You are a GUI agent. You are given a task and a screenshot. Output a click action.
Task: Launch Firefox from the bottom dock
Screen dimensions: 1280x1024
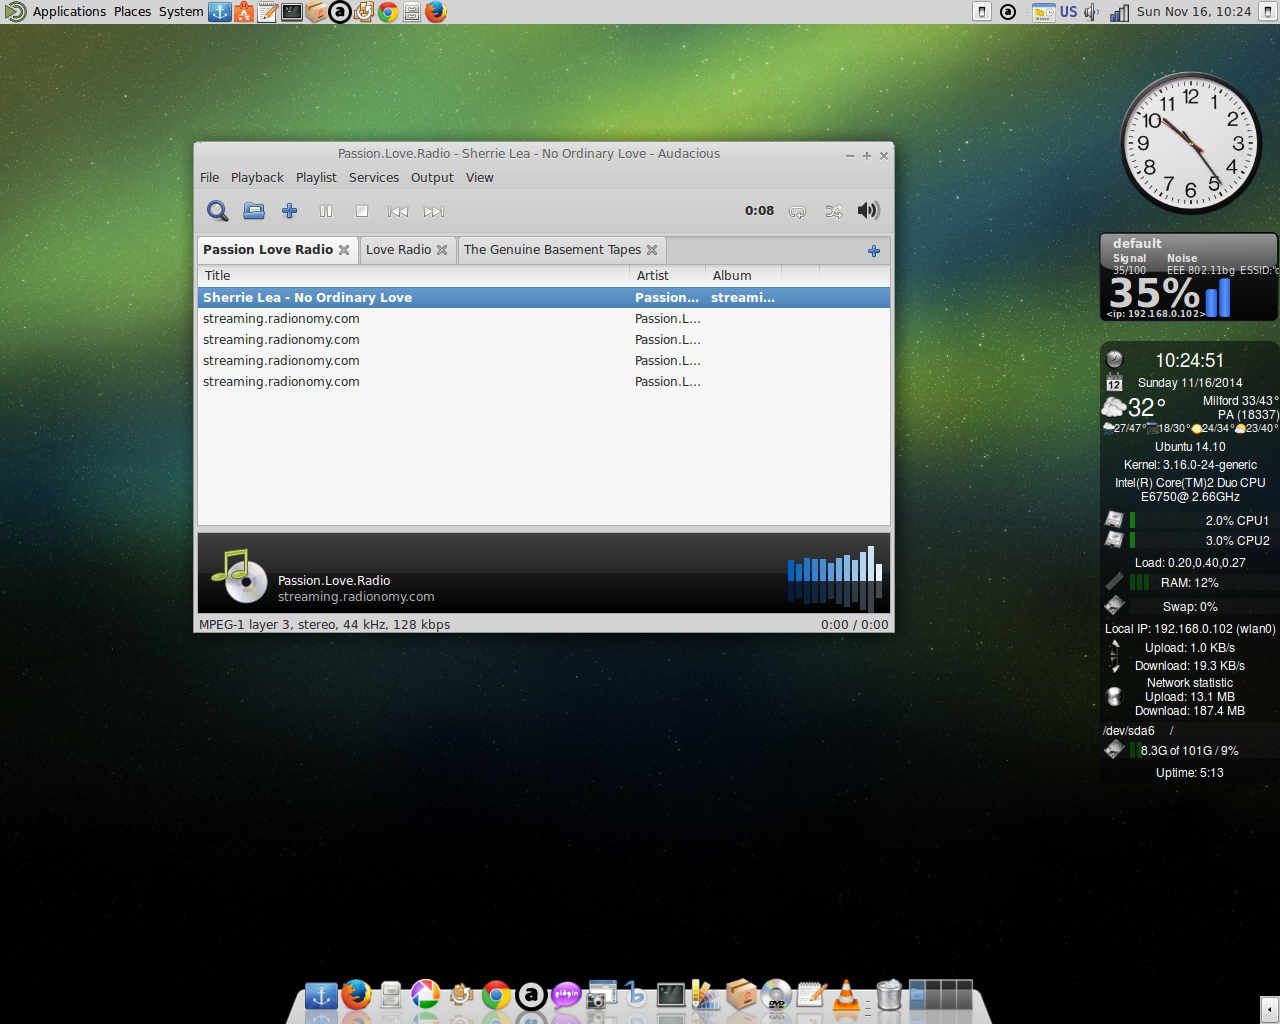point(356,995)
